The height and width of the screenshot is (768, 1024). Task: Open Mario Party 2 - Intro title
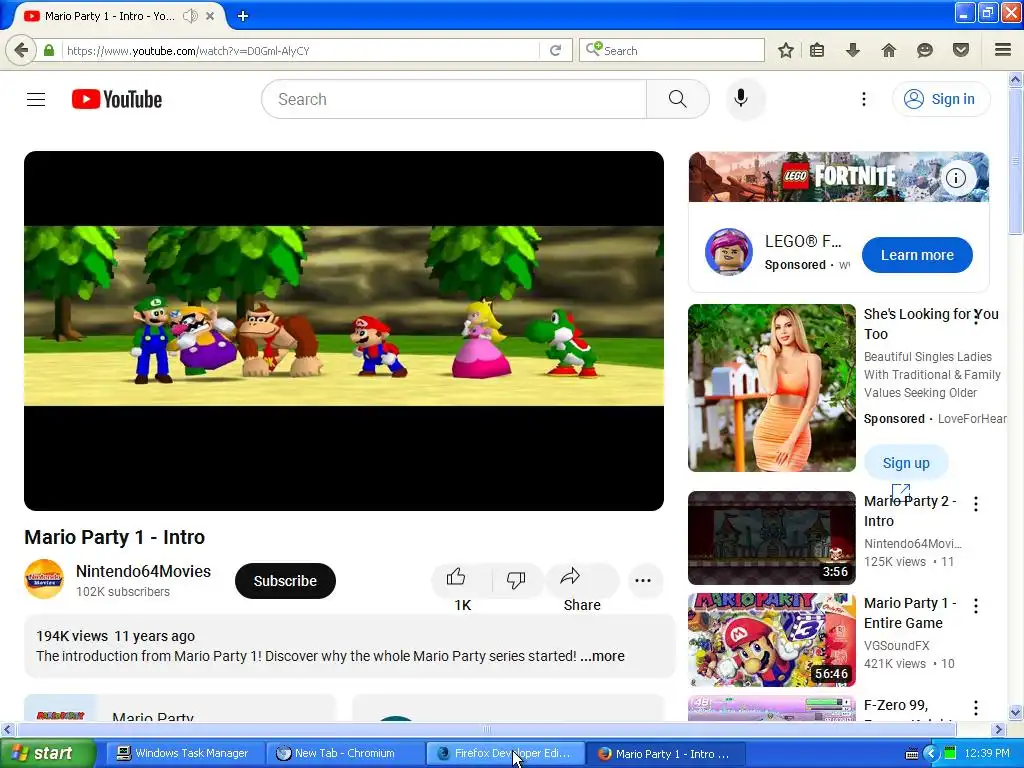910,511
